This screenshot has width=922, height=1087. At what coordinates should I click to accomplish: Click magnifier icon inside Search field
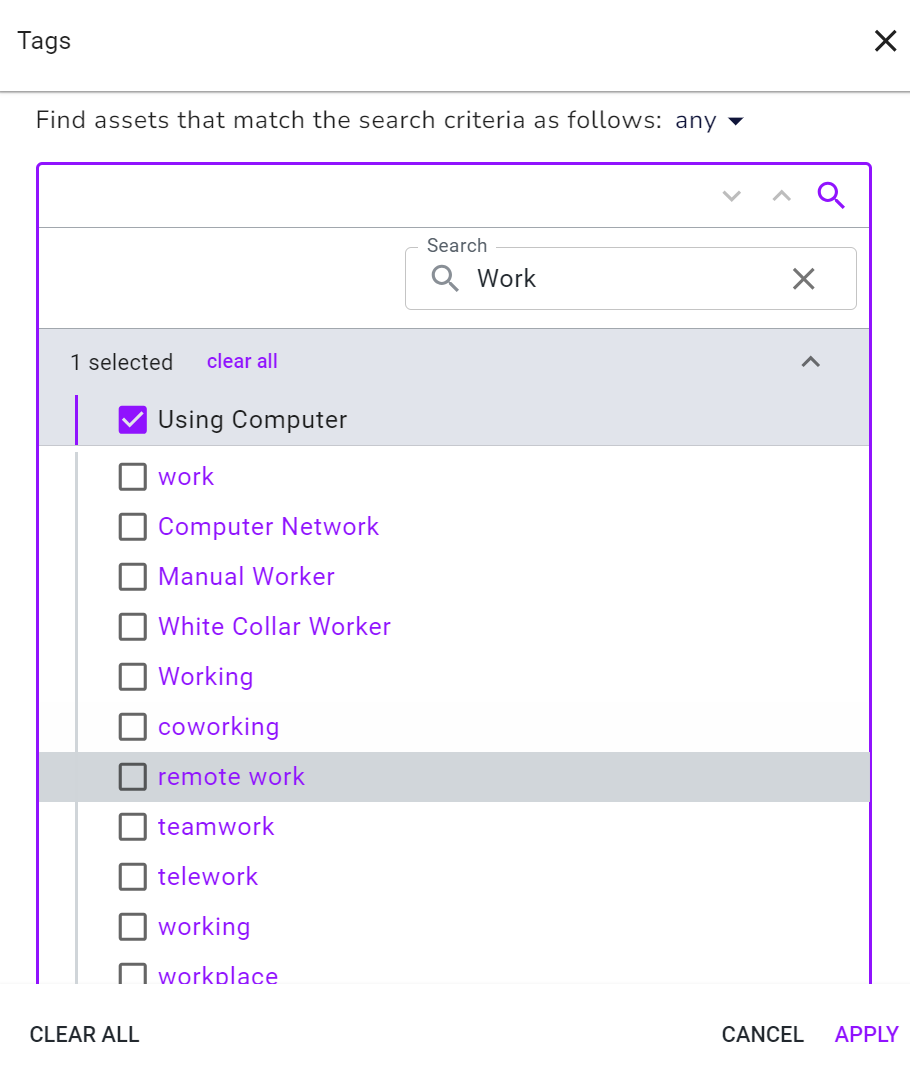coord(444,279)
